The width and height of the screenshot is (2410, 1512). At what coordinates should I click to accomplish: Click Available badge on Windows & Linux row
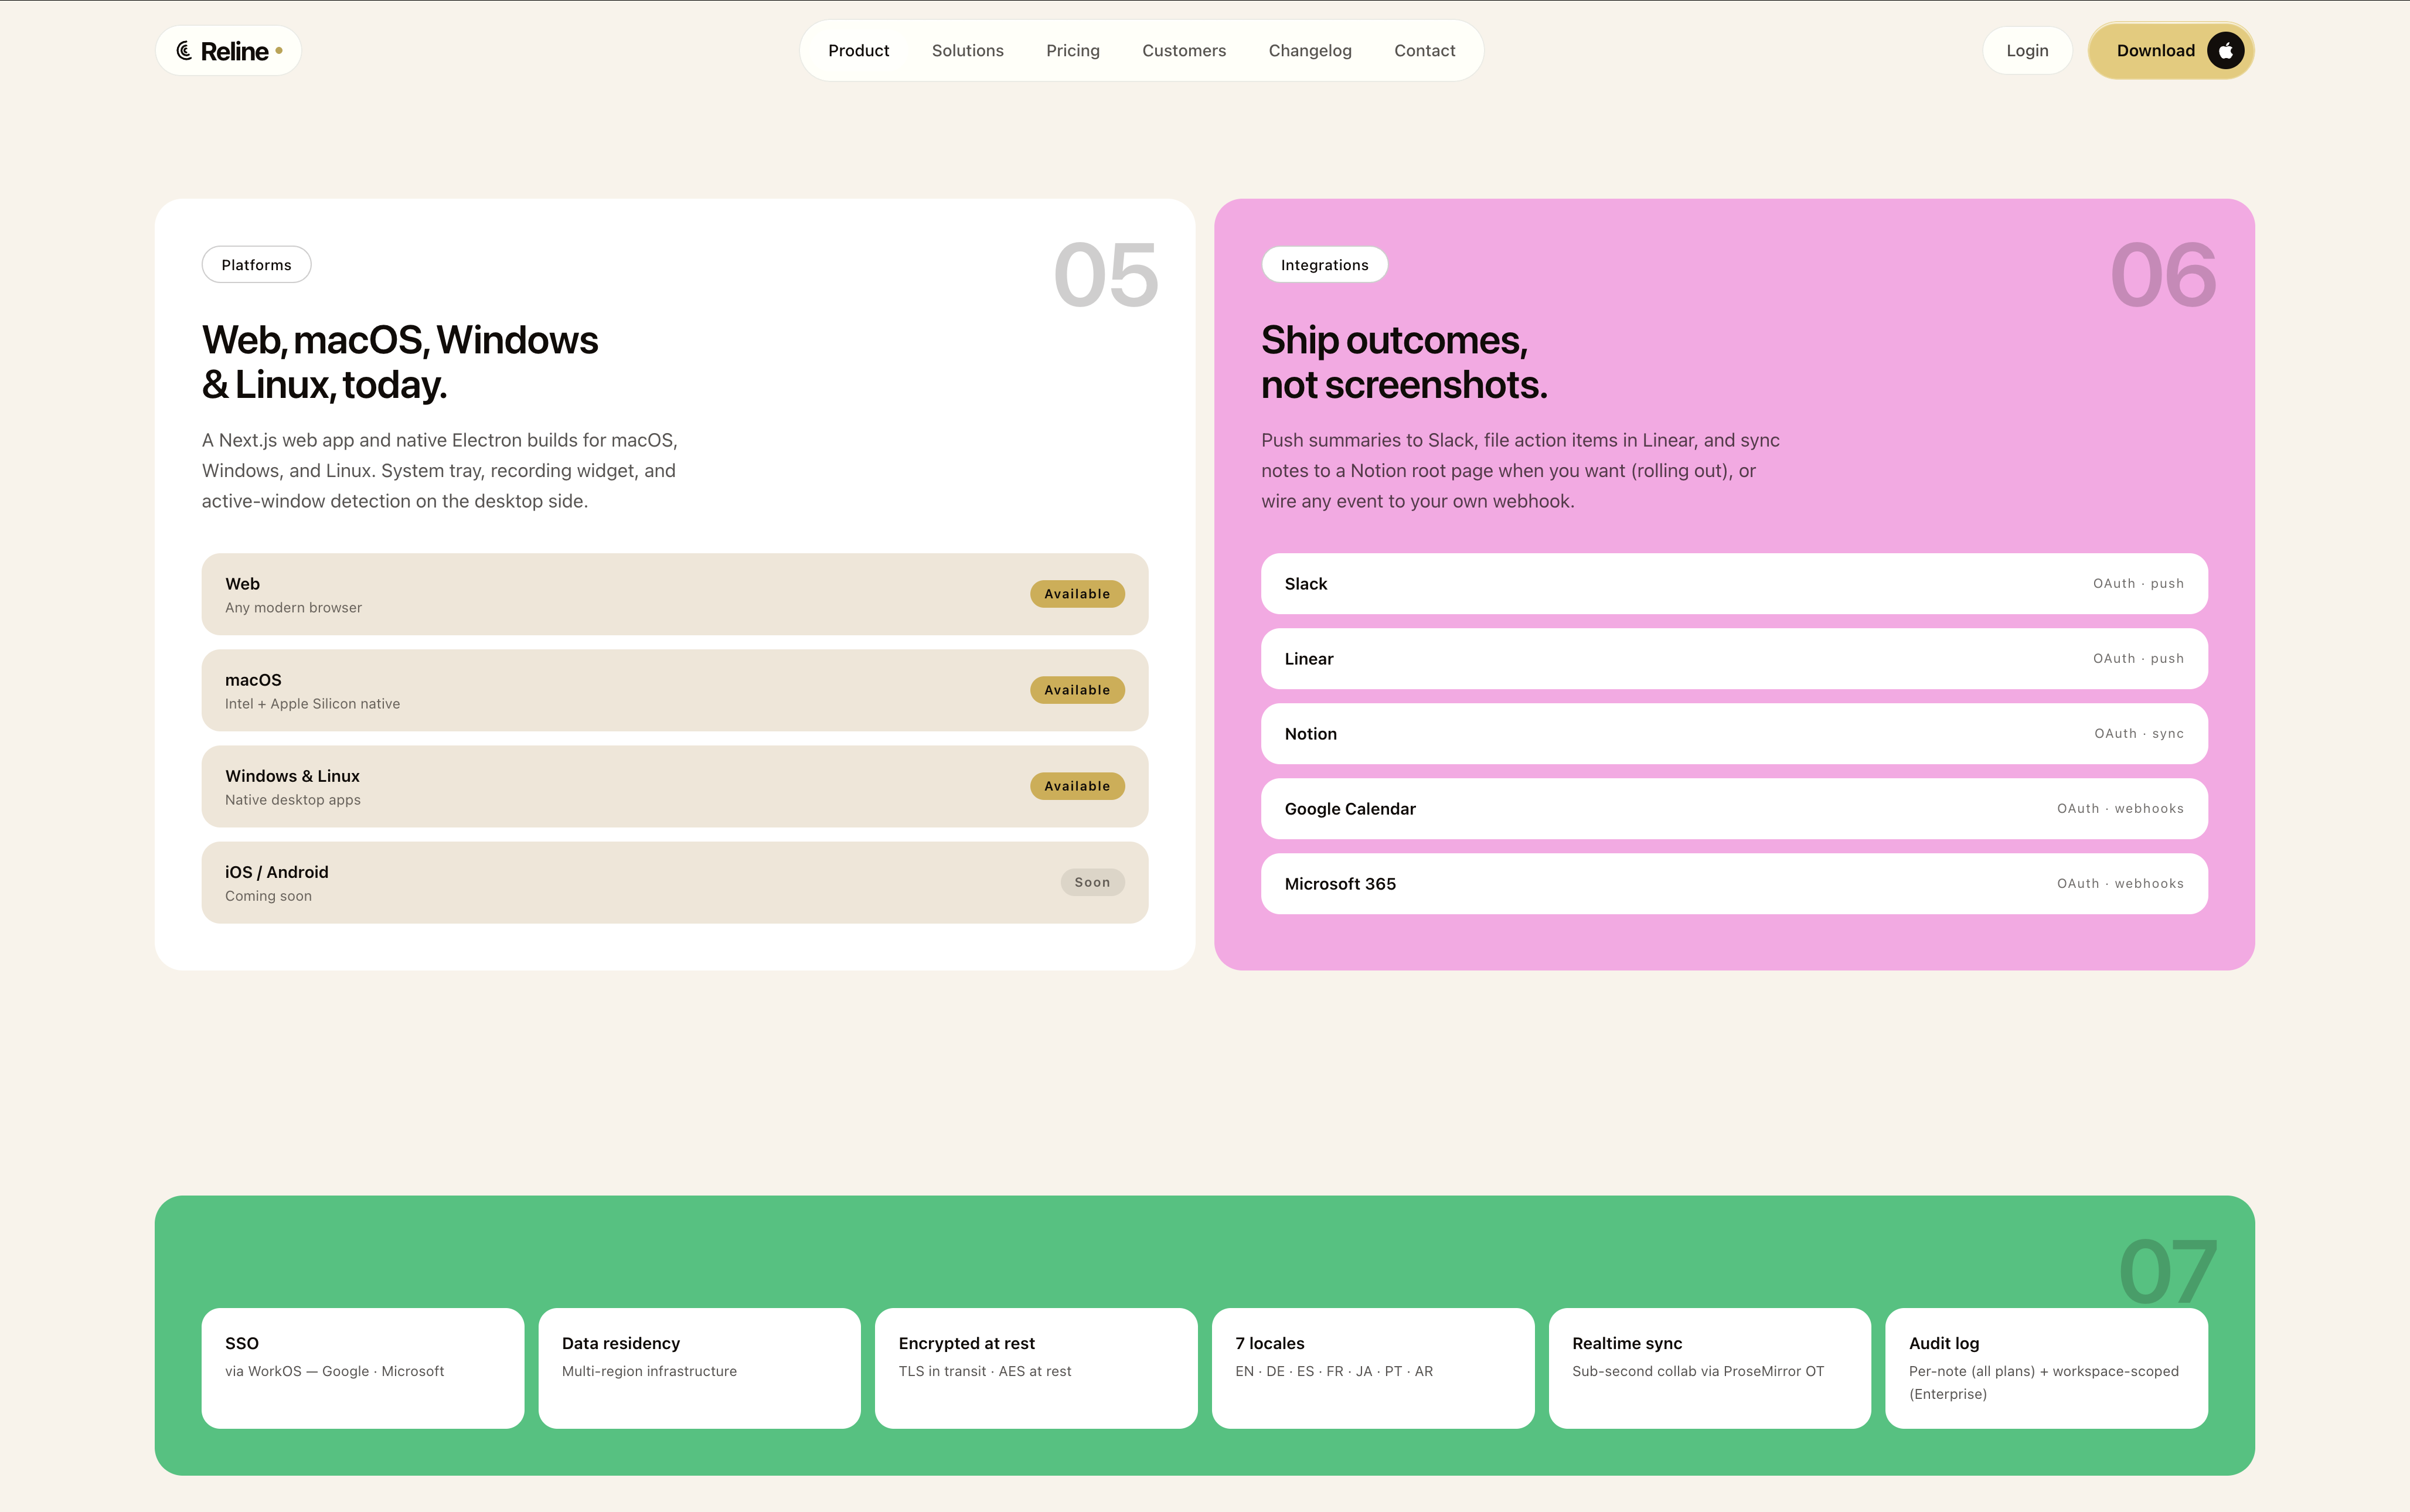[x=1077, y=786]
